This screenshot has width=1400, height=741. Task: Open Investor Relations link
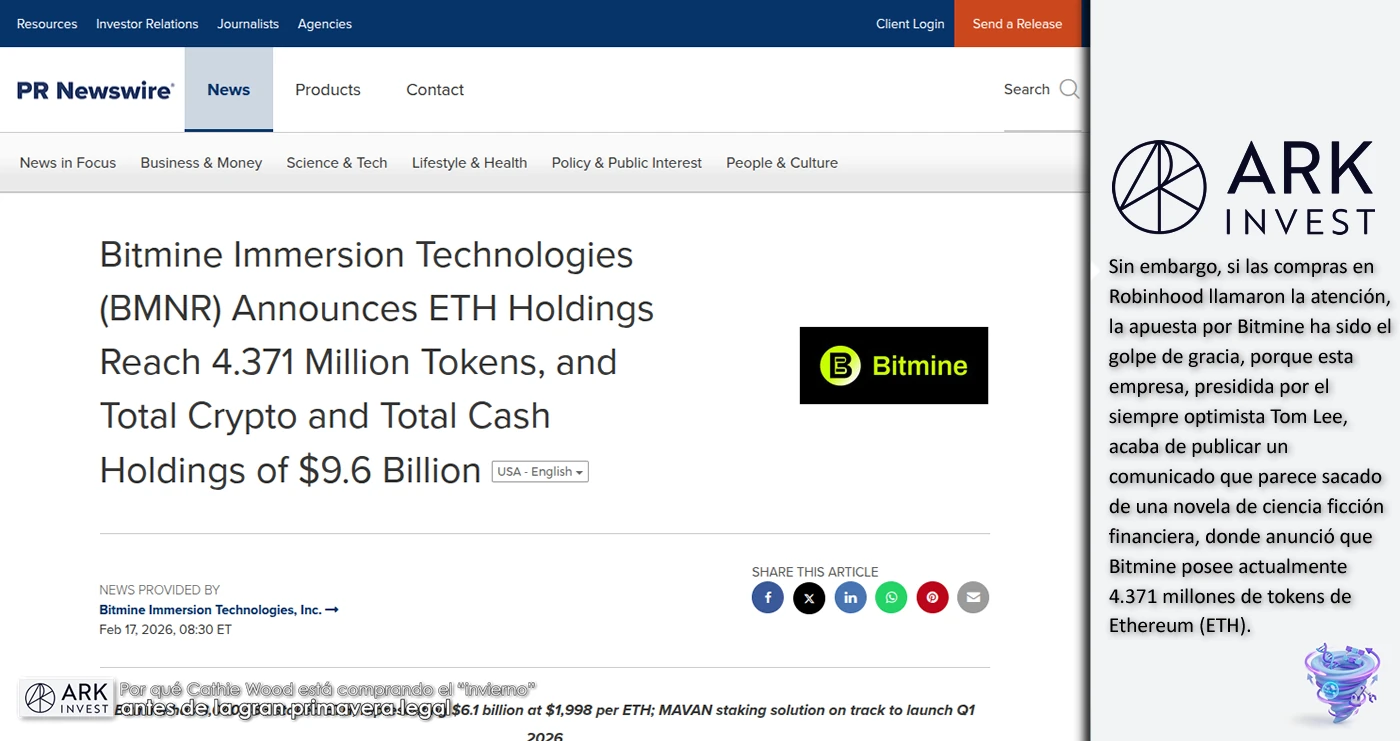coord(147,24)
